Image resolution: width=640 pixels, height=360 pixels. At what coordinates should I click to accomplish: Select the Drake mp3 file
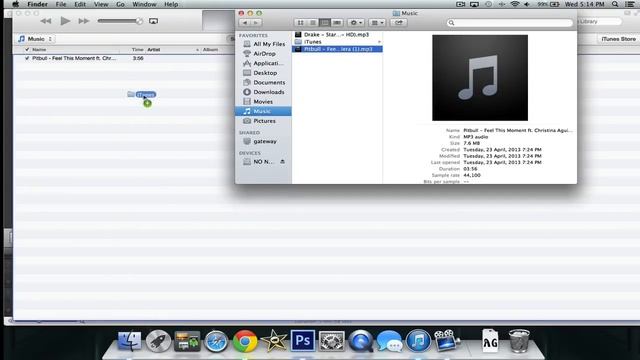[337, 35]
